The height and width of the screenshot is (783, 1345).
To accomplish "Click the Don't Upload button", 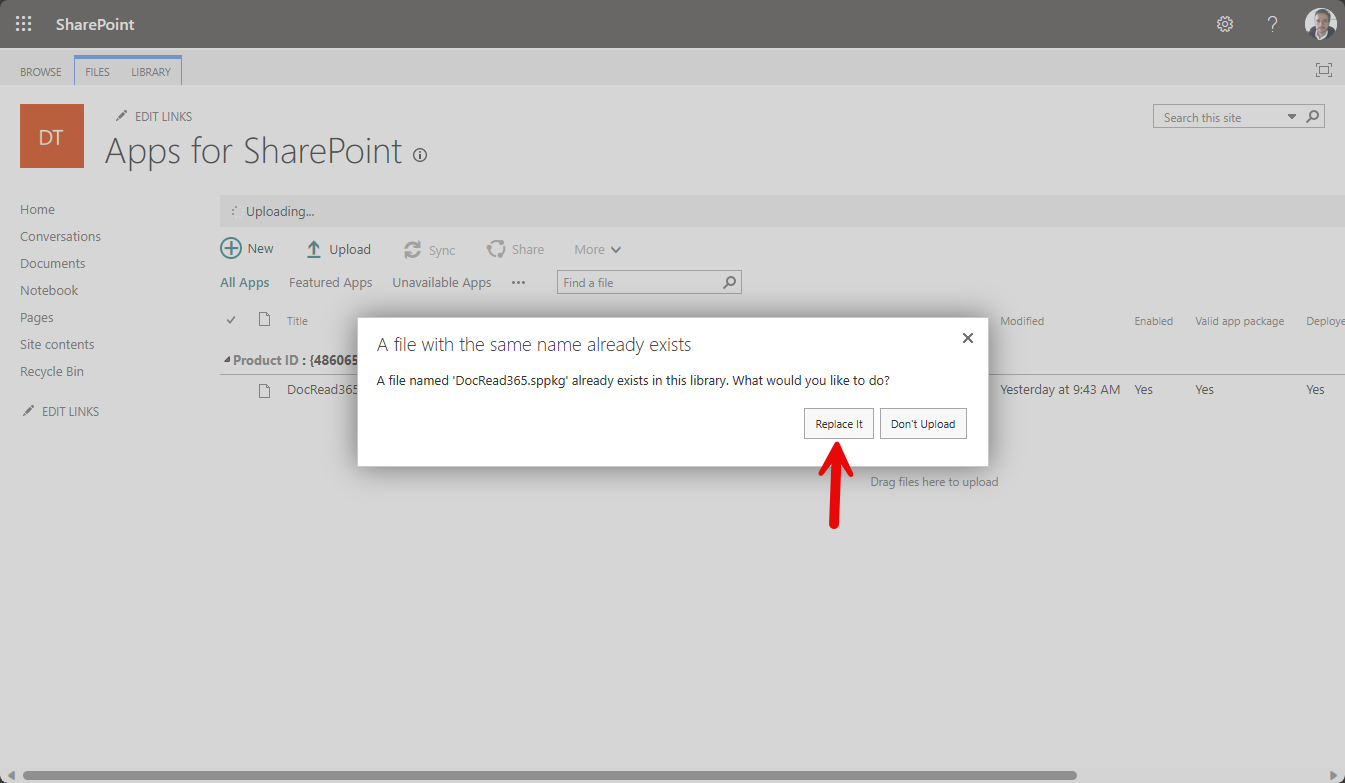I will [923, 424].
